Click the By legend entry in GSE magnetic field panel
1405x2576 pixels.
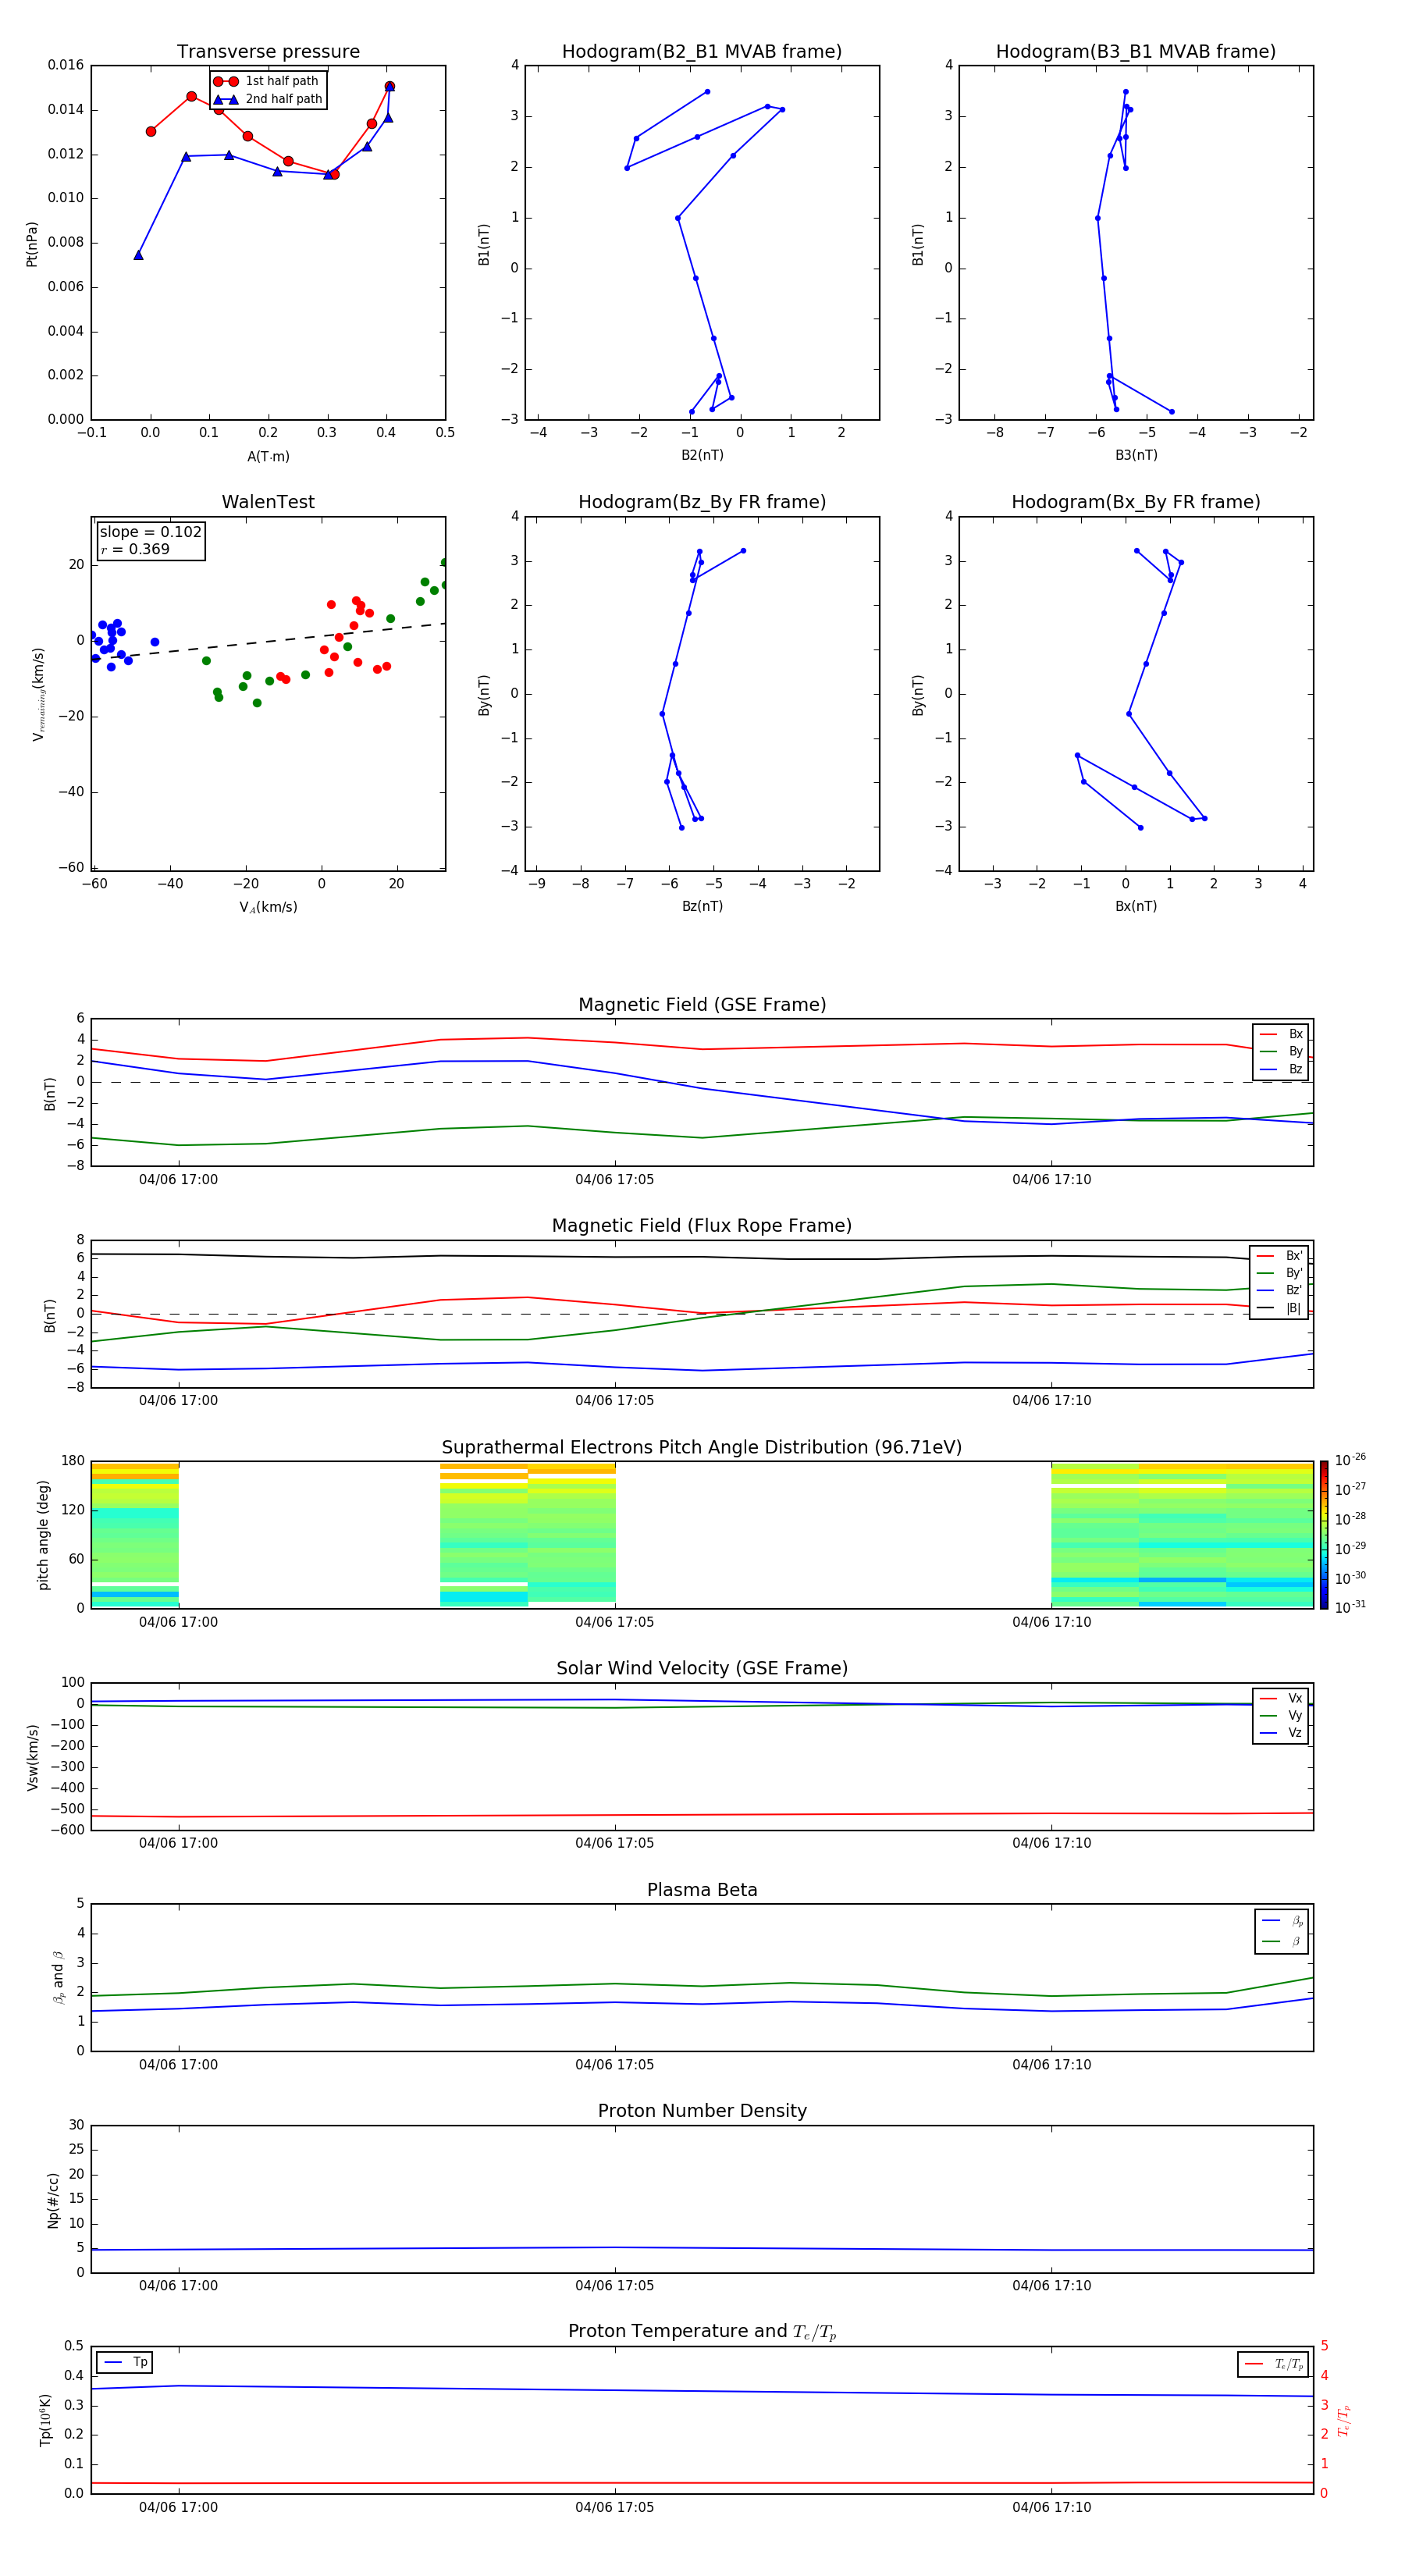1281,1051
